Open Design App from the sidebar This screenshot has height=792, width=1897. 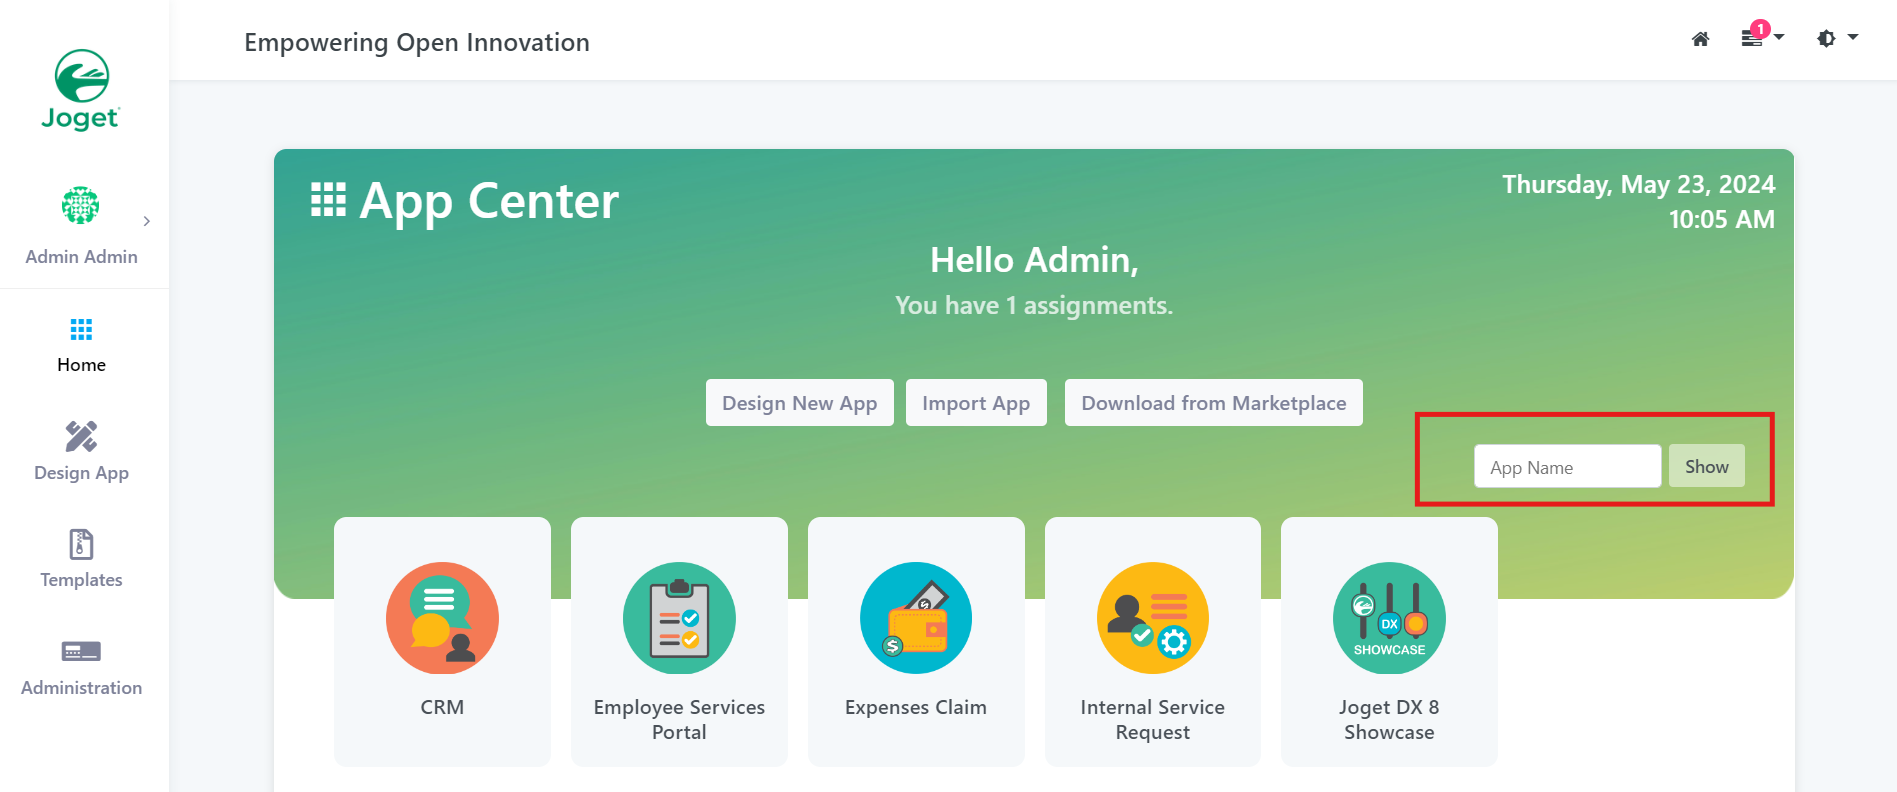point(81,452)
